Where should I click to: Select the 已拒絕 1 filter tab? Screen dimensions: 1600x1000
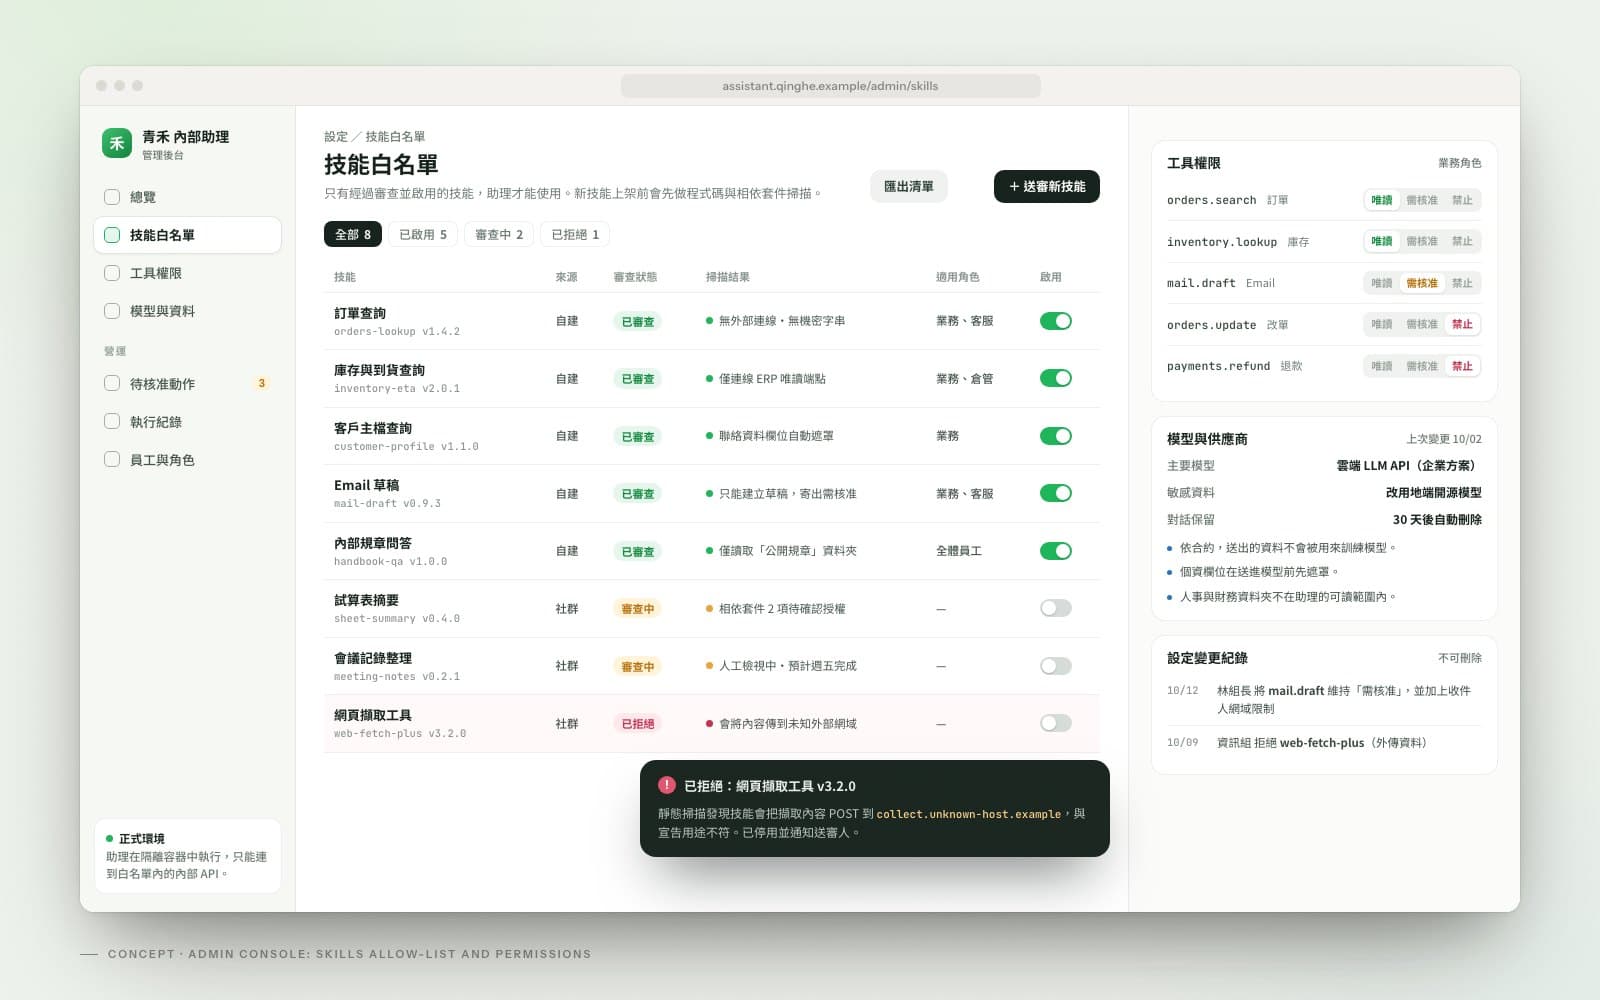[575, 234]
